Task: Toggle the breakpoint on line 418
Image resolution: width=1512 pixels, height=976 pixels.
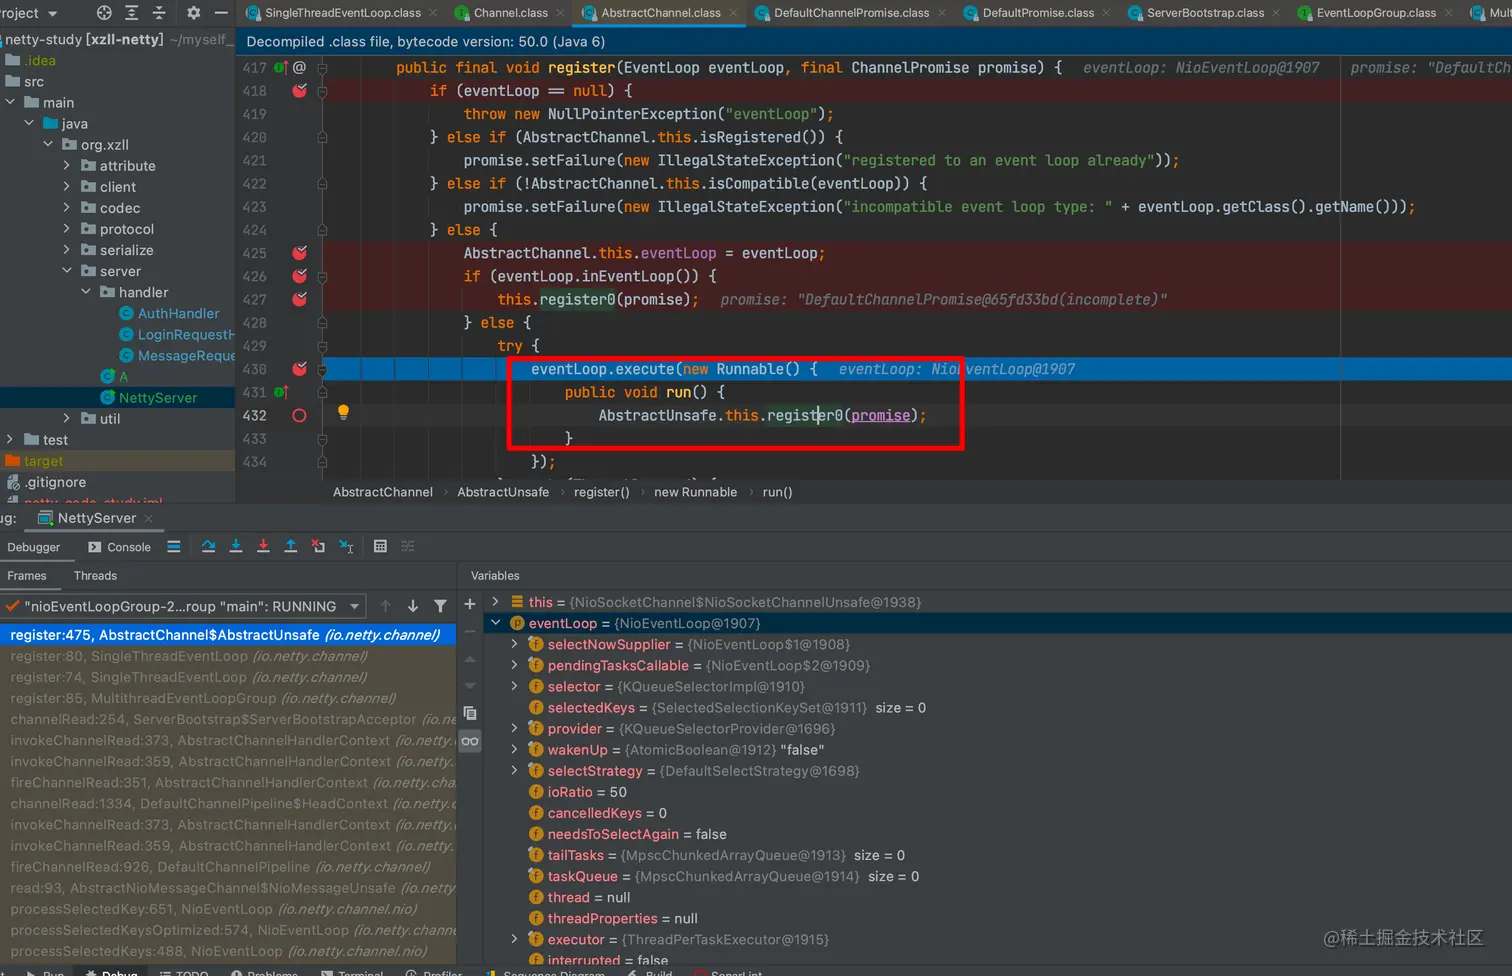Action: click(x=299, y=91)
